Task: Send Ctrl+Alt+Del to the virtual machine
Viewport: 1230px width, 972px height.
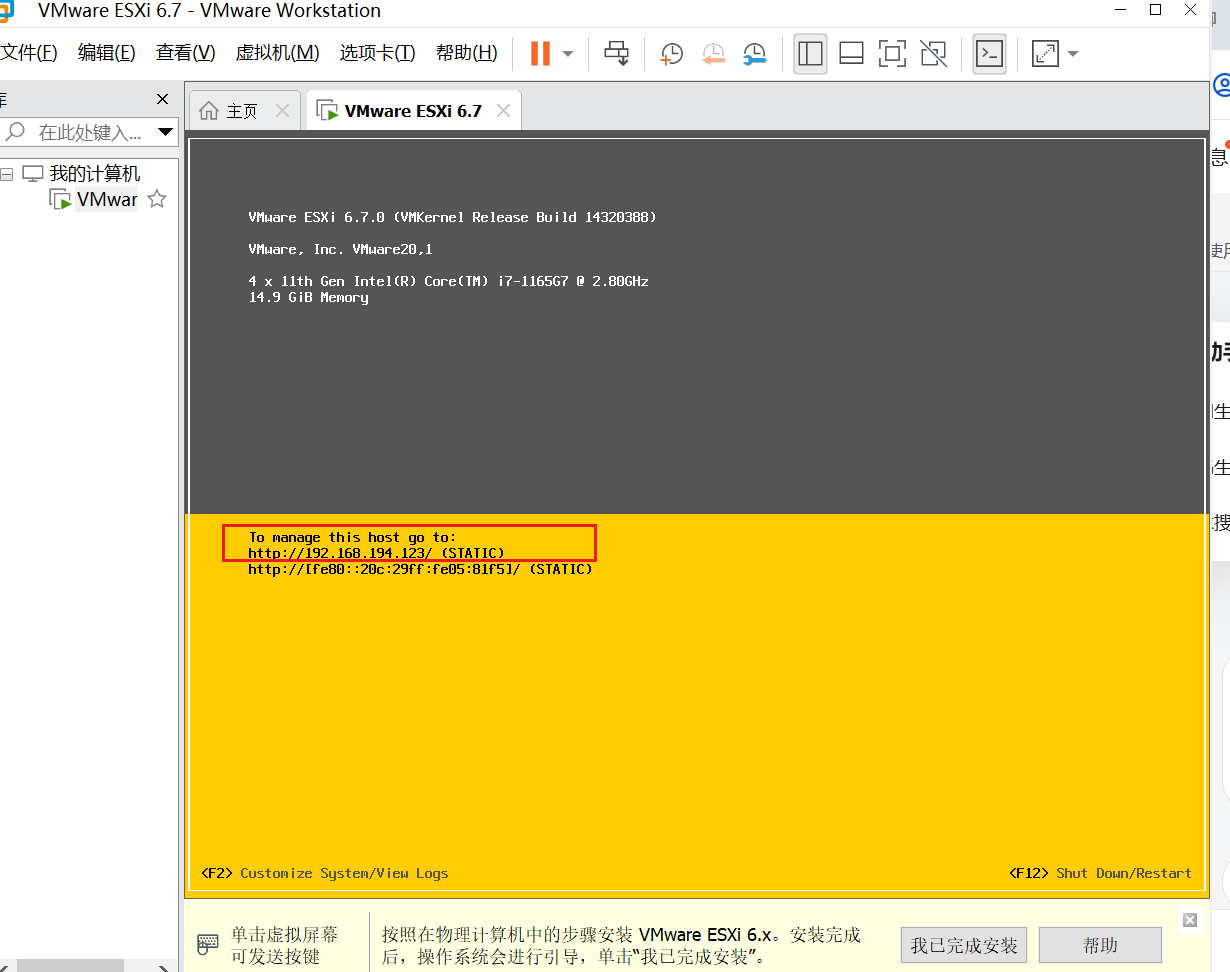Action: 617,53
